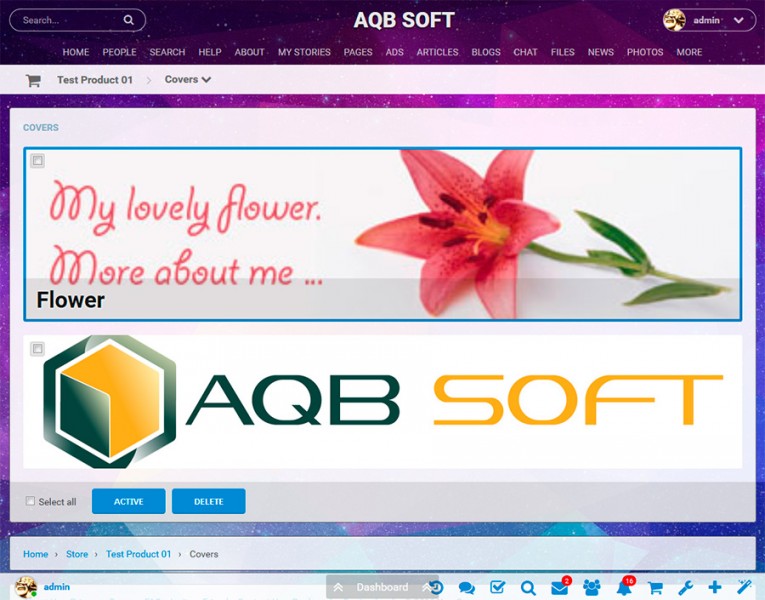Check the Flower cover checkbox

(x=38, y=160)
